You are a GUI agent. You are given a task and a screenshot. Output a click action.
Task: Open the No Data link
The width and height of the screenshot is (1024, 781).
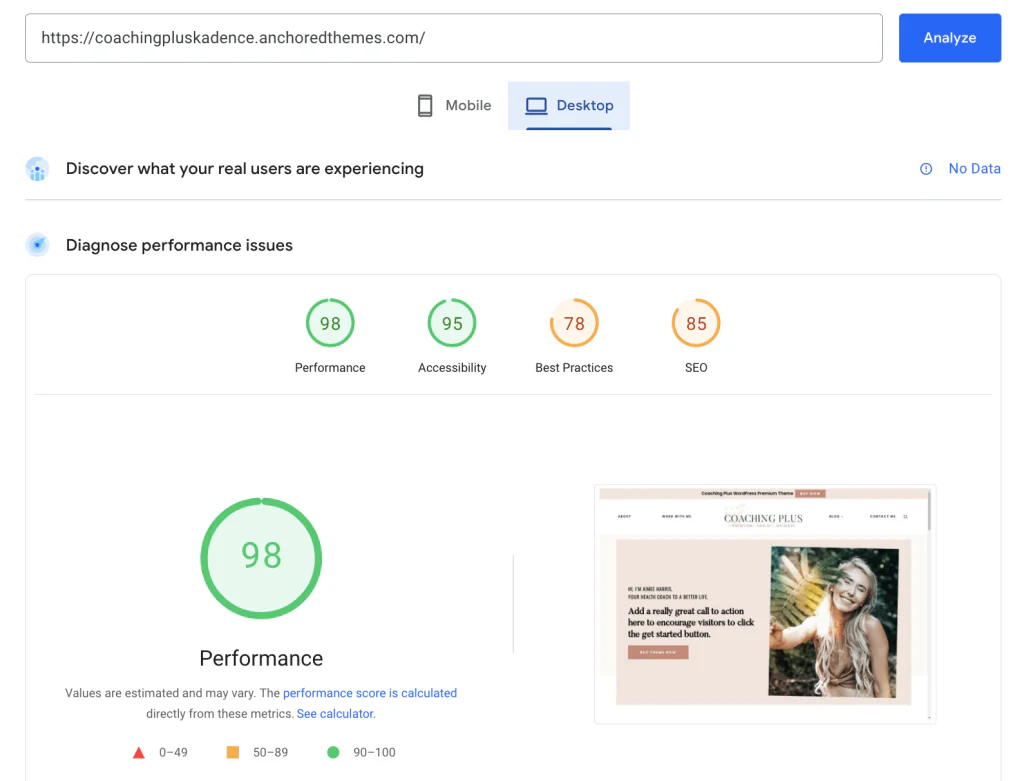974,168
